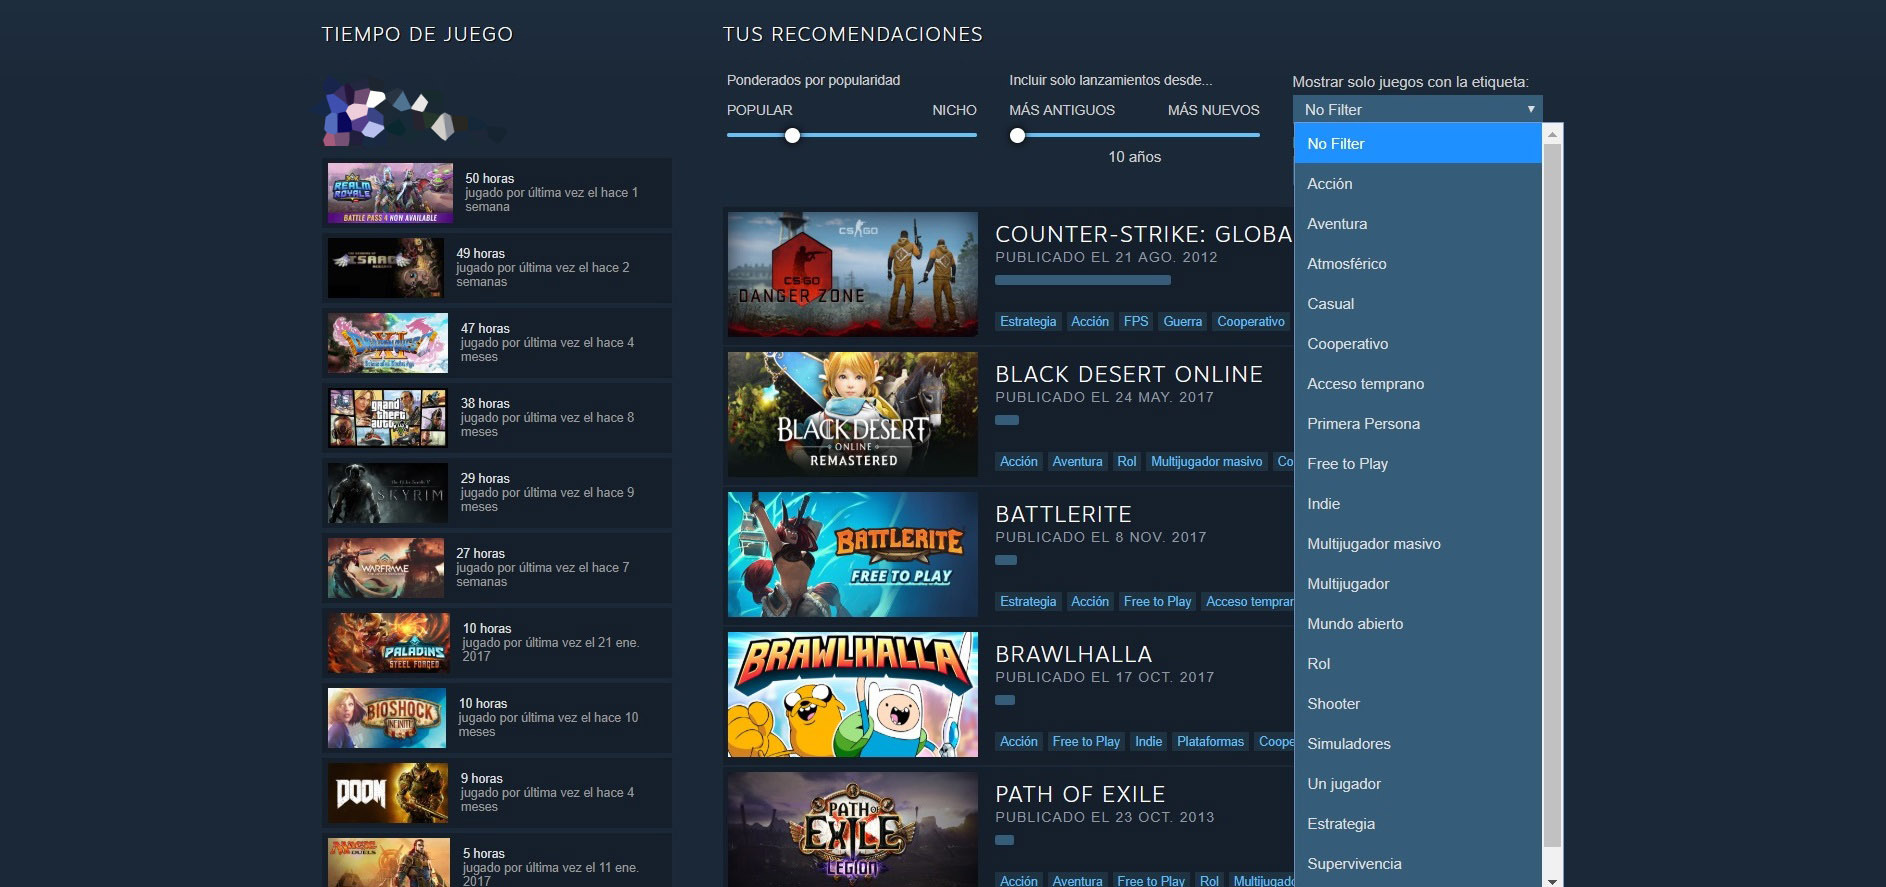Select Cooperativo in the filter list
1886x887 pixels.
coord(1417,343)
